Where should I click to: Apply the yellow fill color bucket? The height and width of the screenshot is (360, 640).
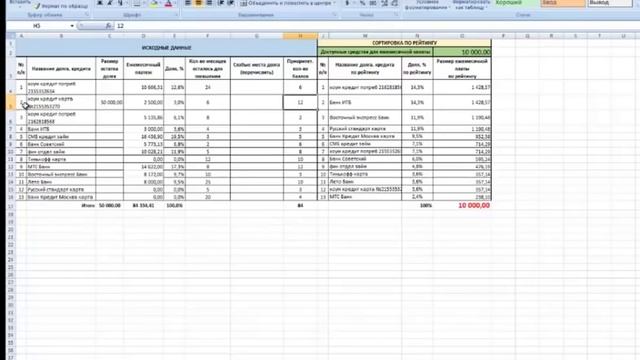point(154,3)
